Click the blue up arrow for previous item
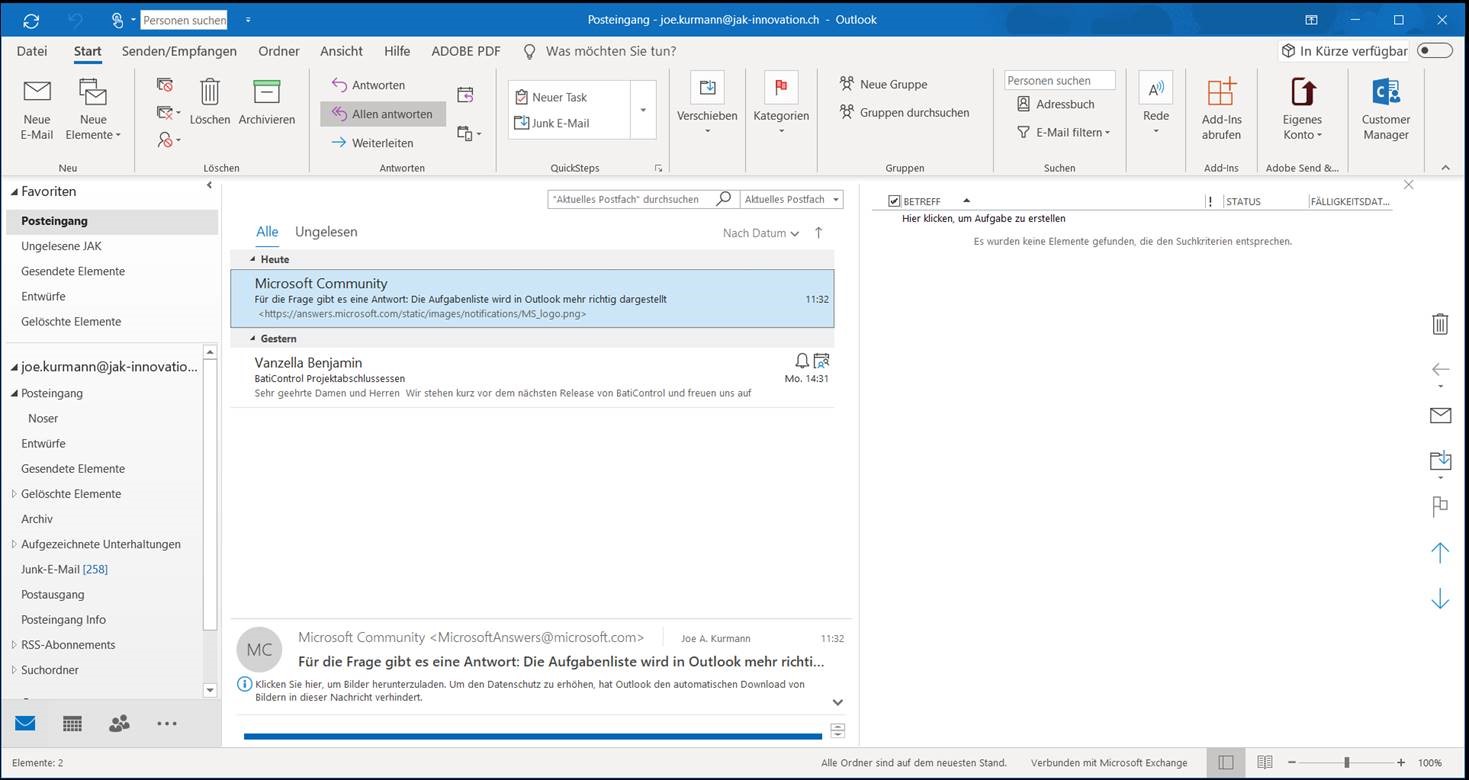1469x780 pixels. (1440, 552)
